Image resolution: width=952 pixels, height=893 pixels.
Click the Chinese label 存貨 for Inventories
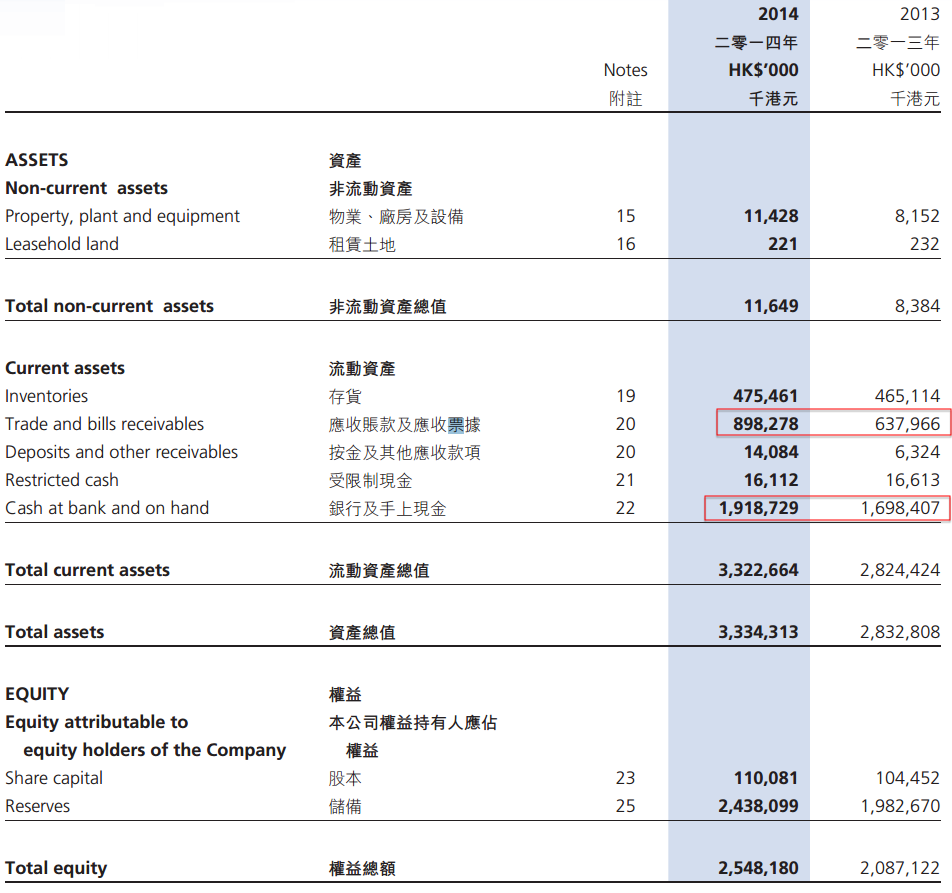point(345,397)
